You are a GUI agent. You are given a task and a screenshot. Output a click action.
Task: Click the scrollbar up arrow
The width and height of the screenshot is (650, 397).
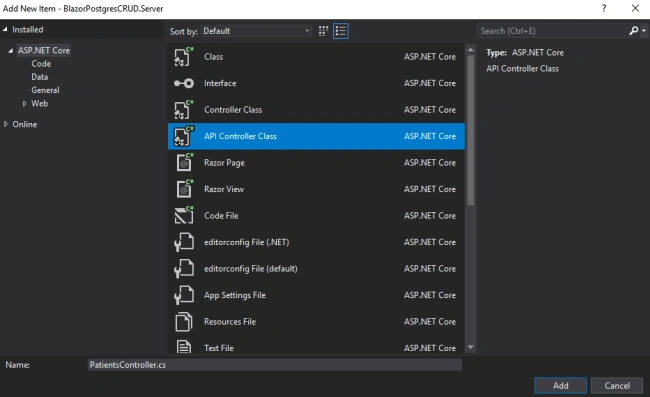[x=471, y=50]
